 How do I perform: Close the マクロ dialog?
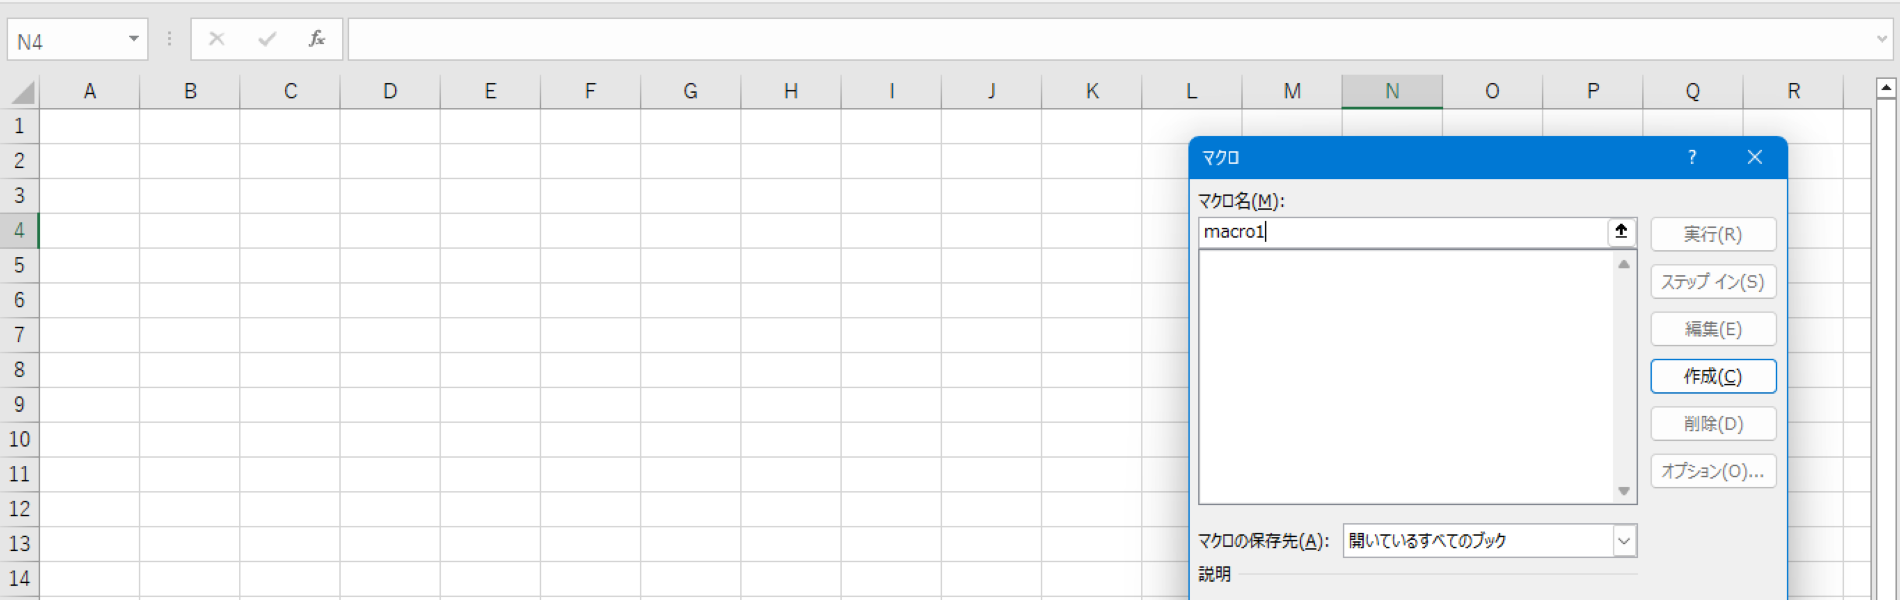[1754, 157]
